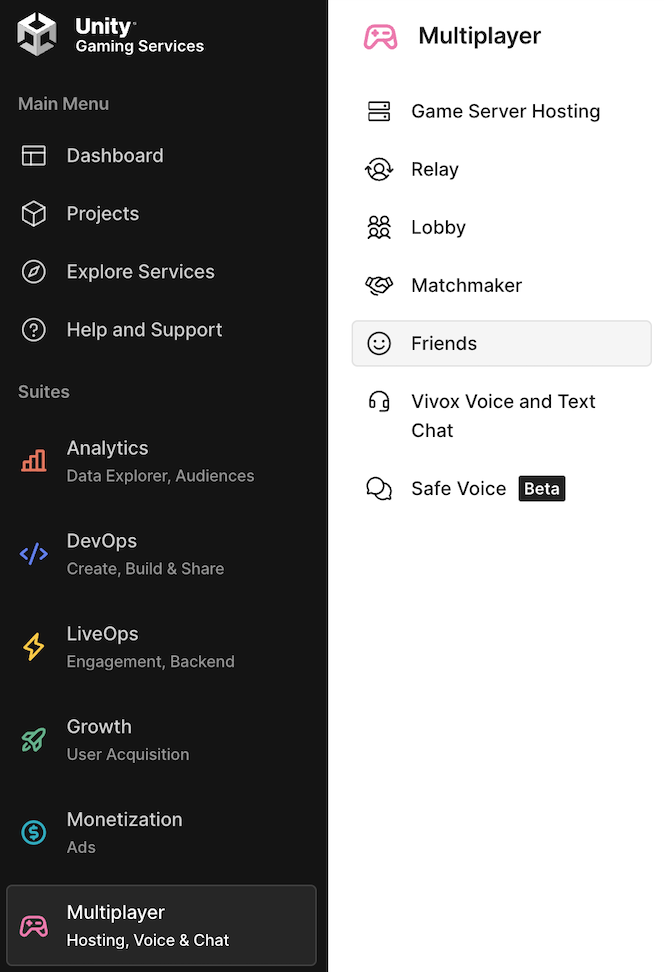The height and width of the screenshot is (972, 664).
Task: Click the Beta badge beside Safe Voice
Action: pos(542,489)
